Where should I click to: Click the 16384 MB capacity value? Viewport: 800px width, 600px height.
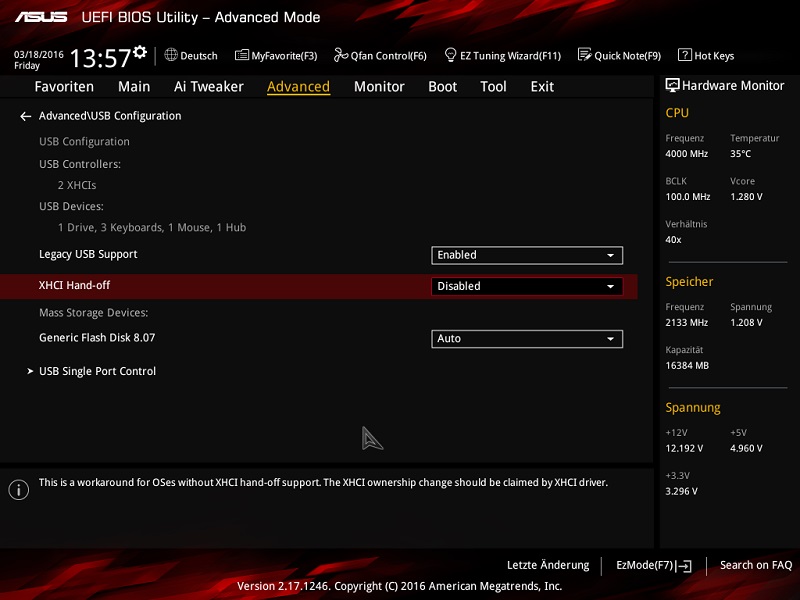(687, 365)
